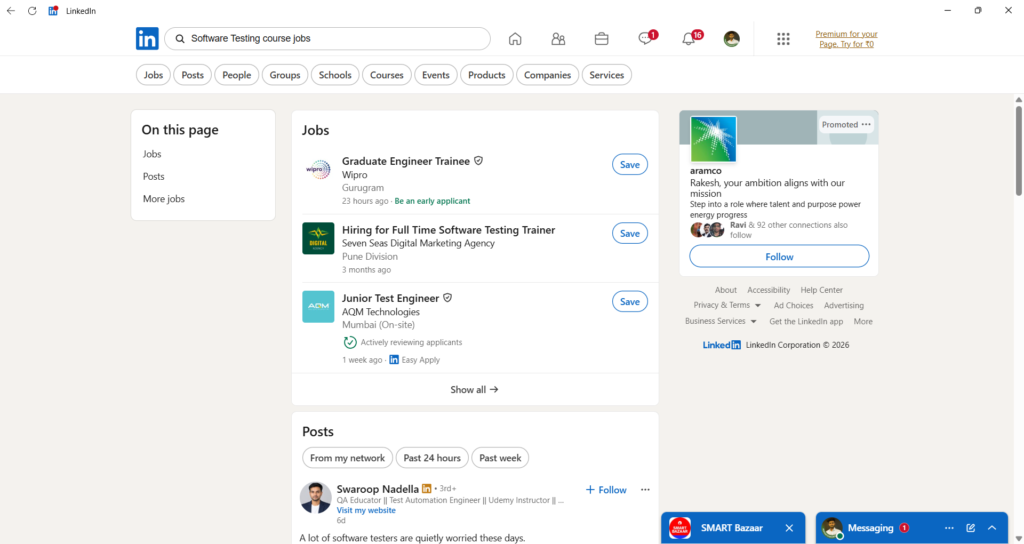Open the SMART Bazaar chat avatar
Screen dimensions: 1024x544
coord(680,528)
